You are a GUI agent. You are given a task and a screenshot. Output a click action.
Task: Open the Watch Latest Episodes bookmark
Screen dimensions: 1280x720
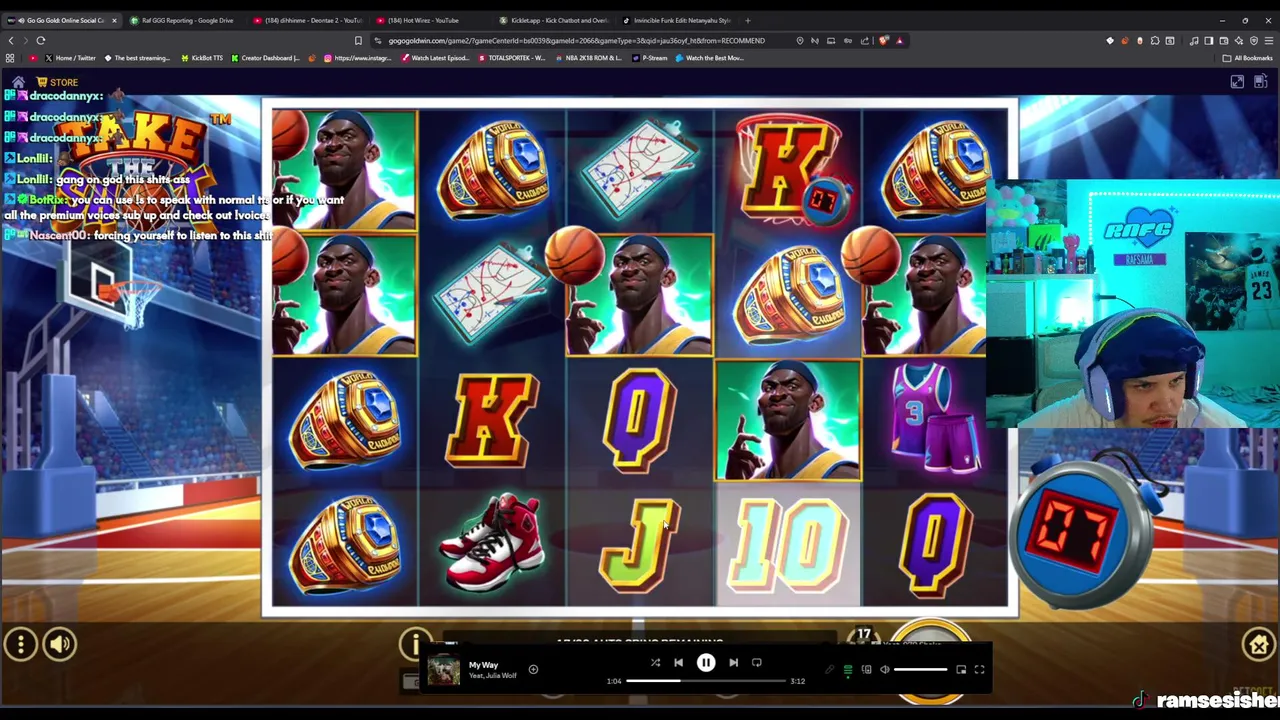[x=435, y=58]
